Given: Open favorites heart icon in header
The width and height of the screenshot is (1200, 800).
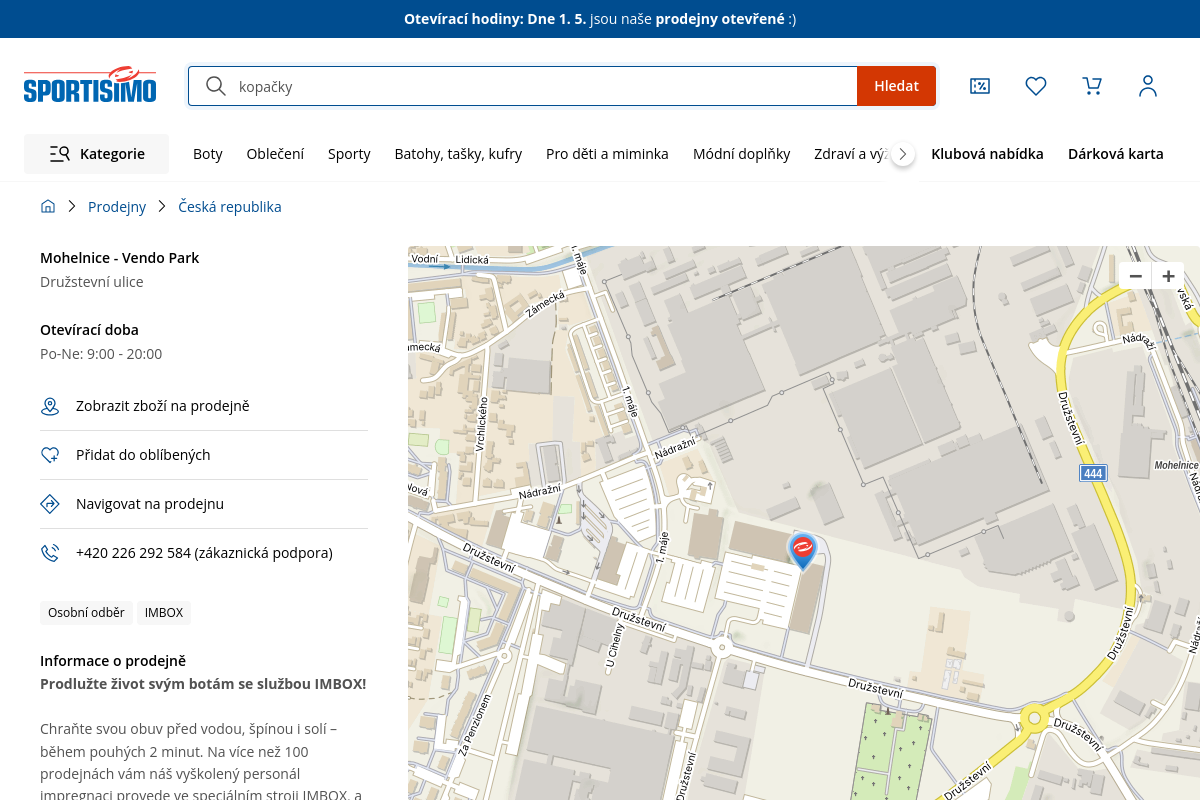Looking at the screenshot, I should [1036, 86].
